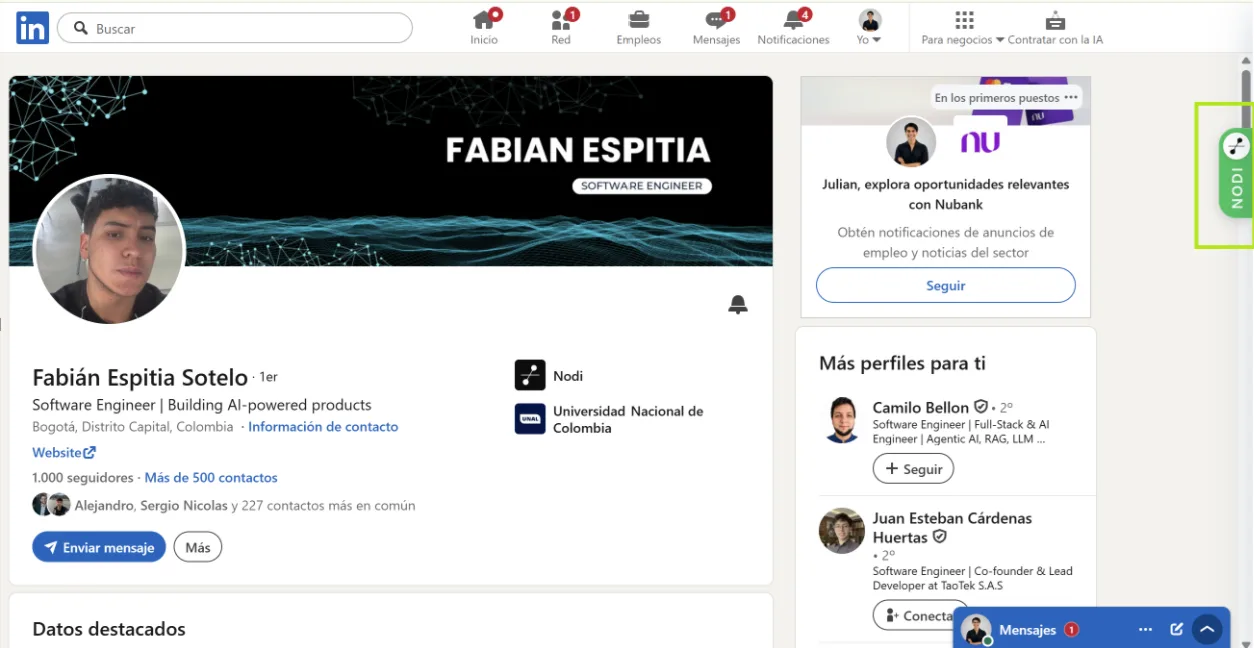This screenshot has height=648, width=1254.
Task: Open the Red network icon
Action: (561, 27)
